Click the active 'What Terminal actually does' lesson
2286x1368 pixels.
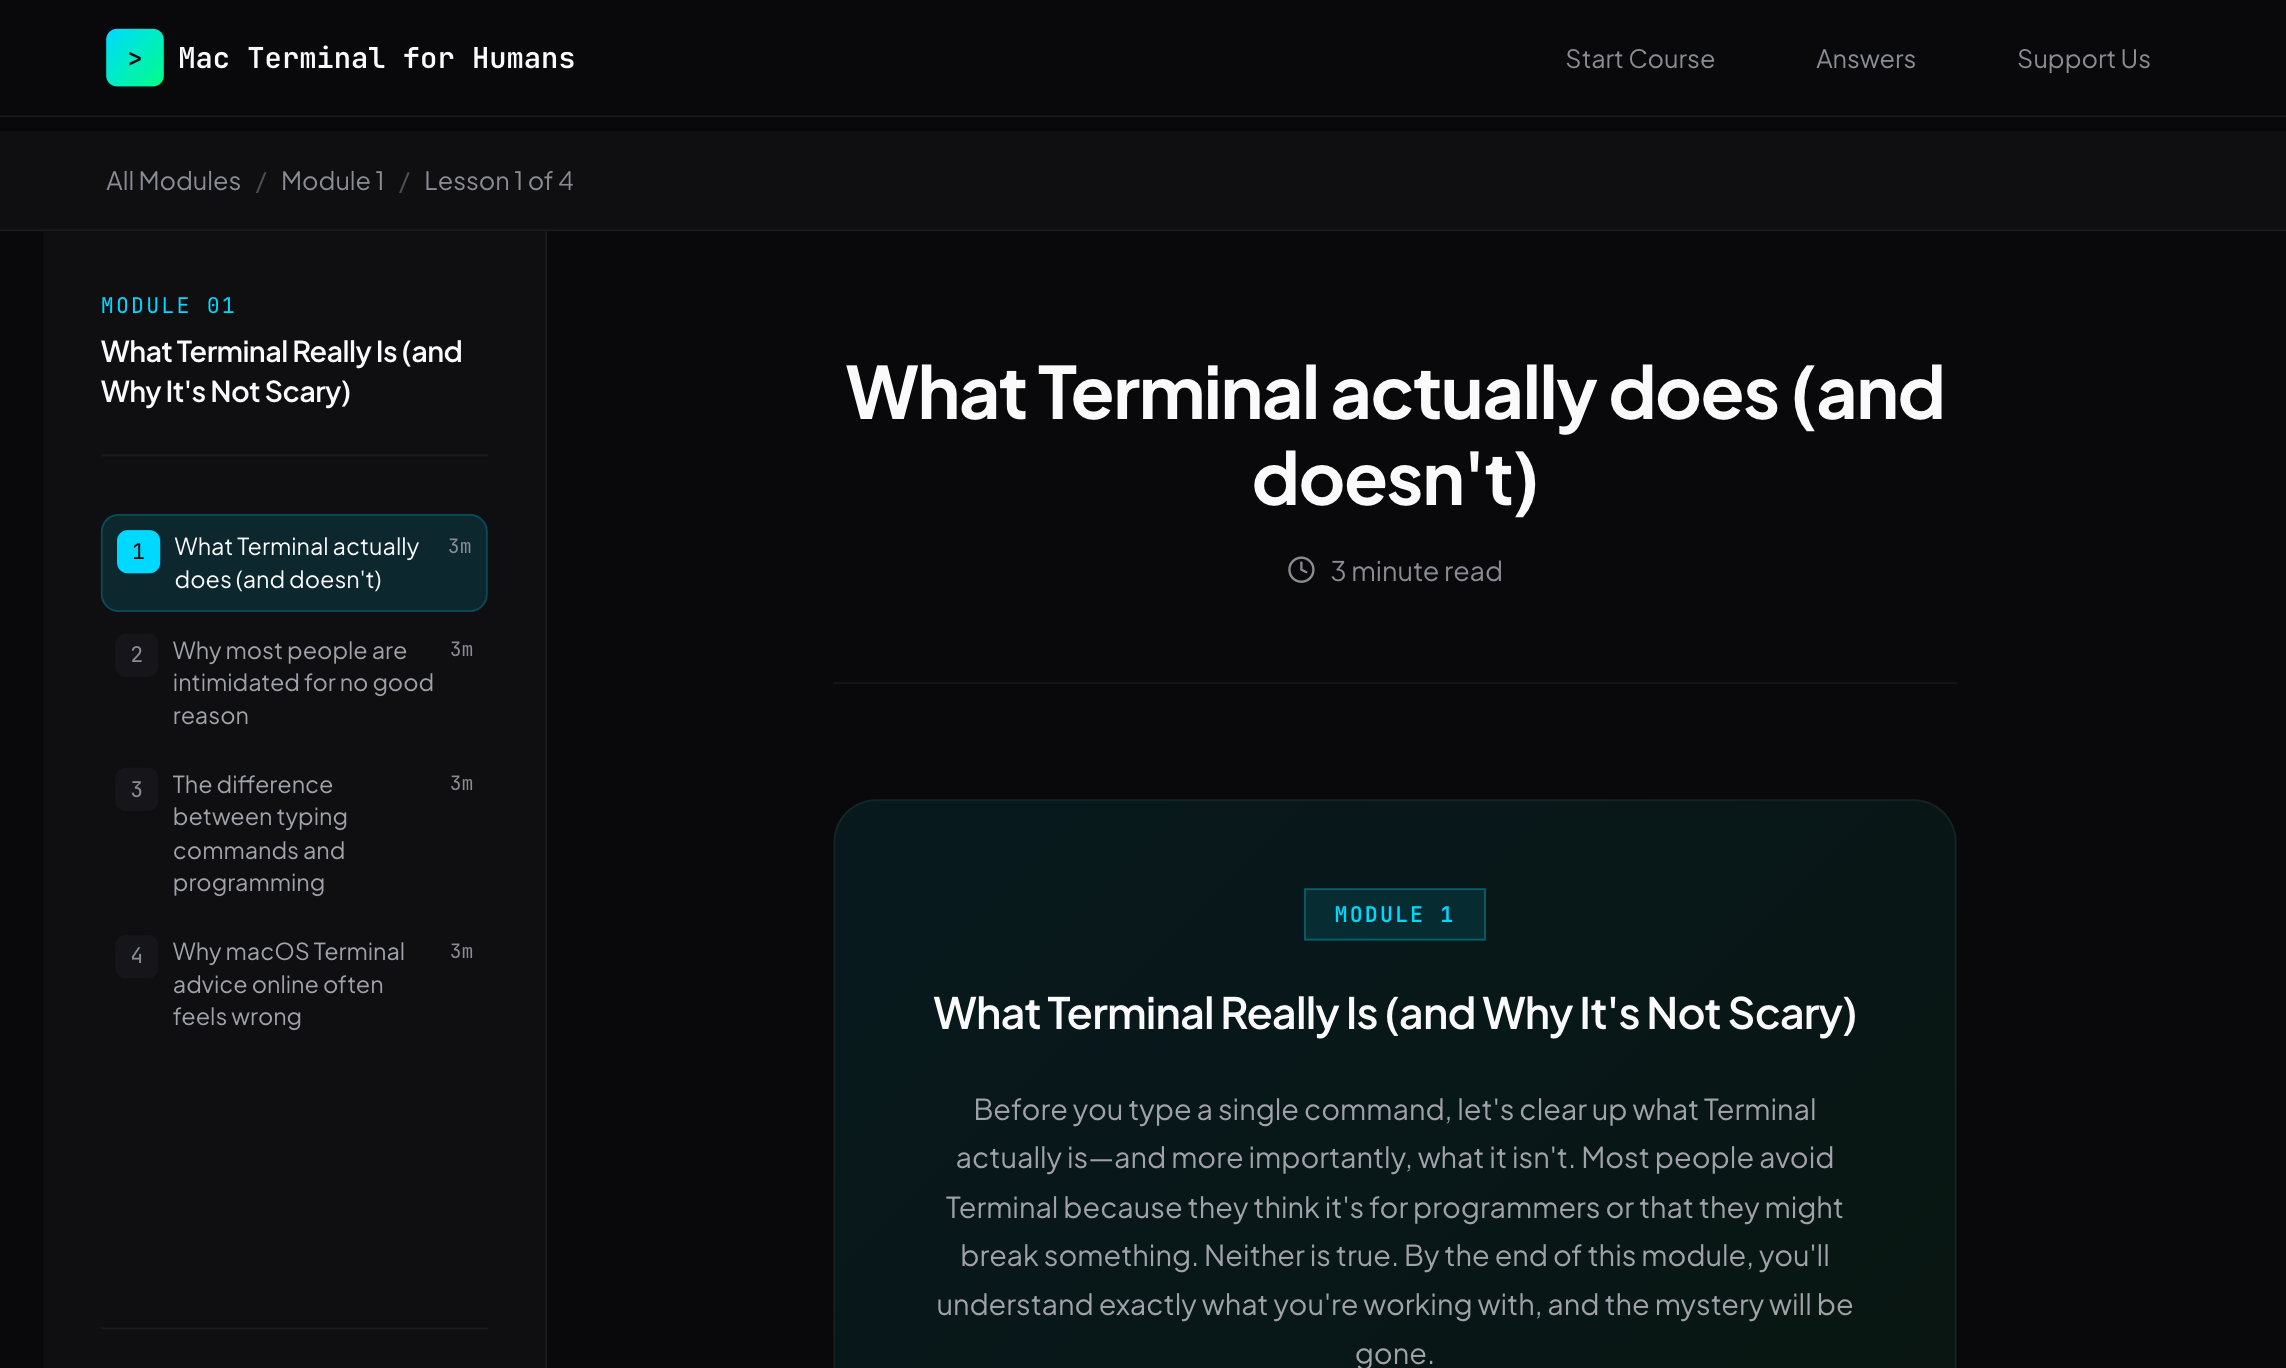point(296,562)
